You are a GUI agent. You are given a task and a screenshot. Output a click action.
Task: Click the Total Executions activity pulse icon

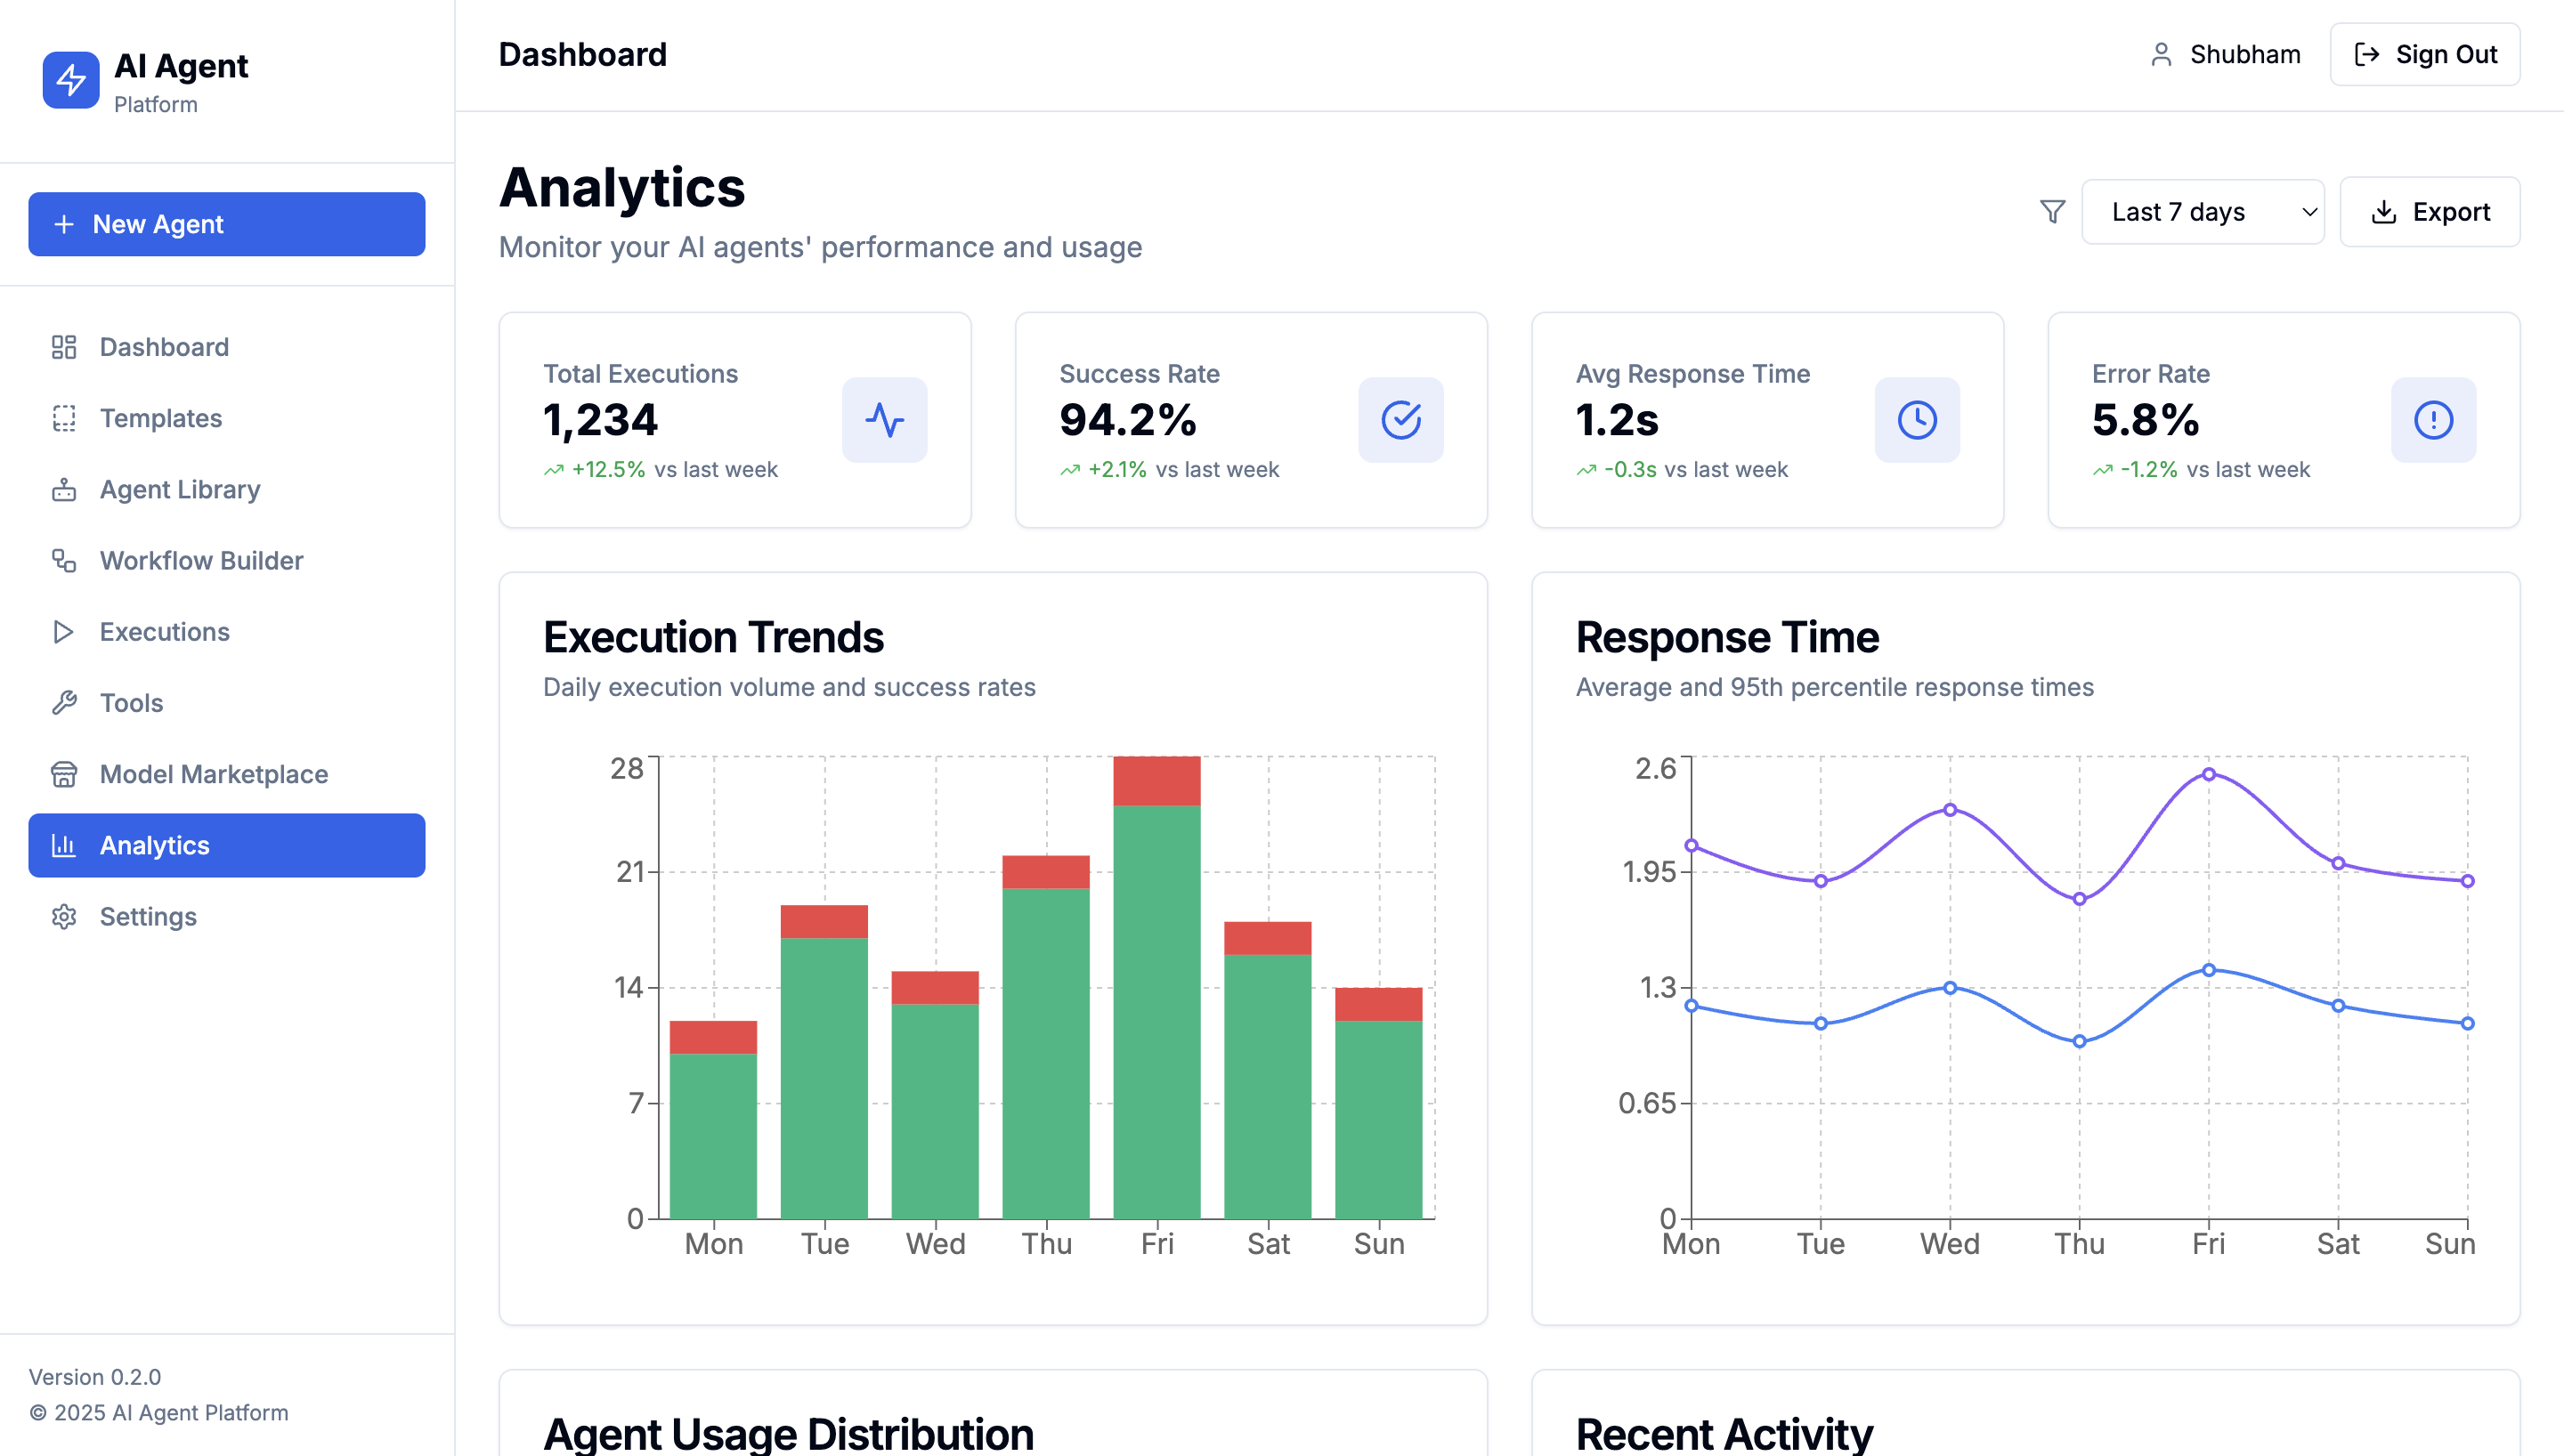pyautogui.click(x=884, y=420)
